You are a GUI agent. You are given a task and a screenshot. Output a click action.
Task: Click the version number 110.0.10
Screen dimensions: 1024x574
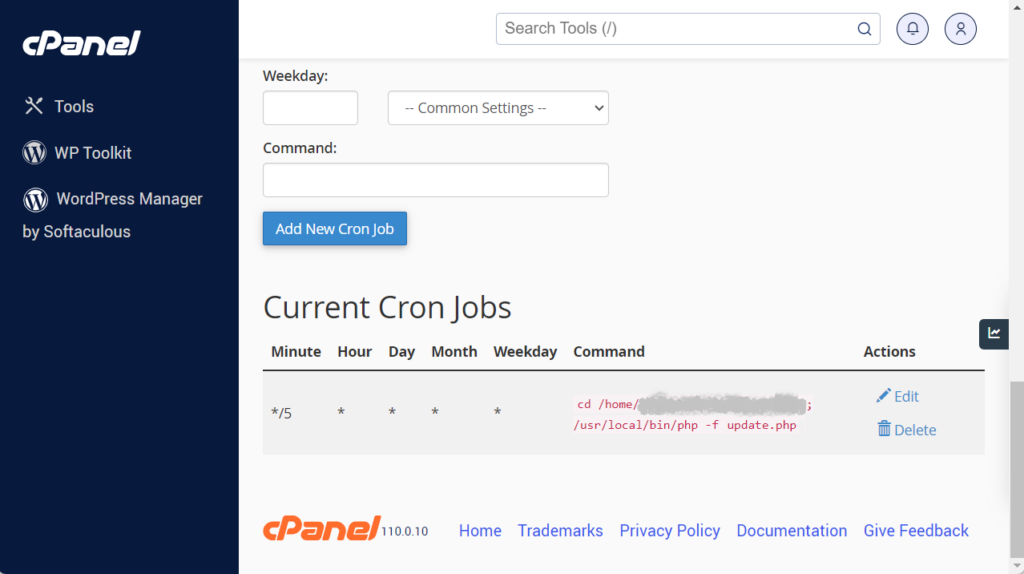pos(405,532)
